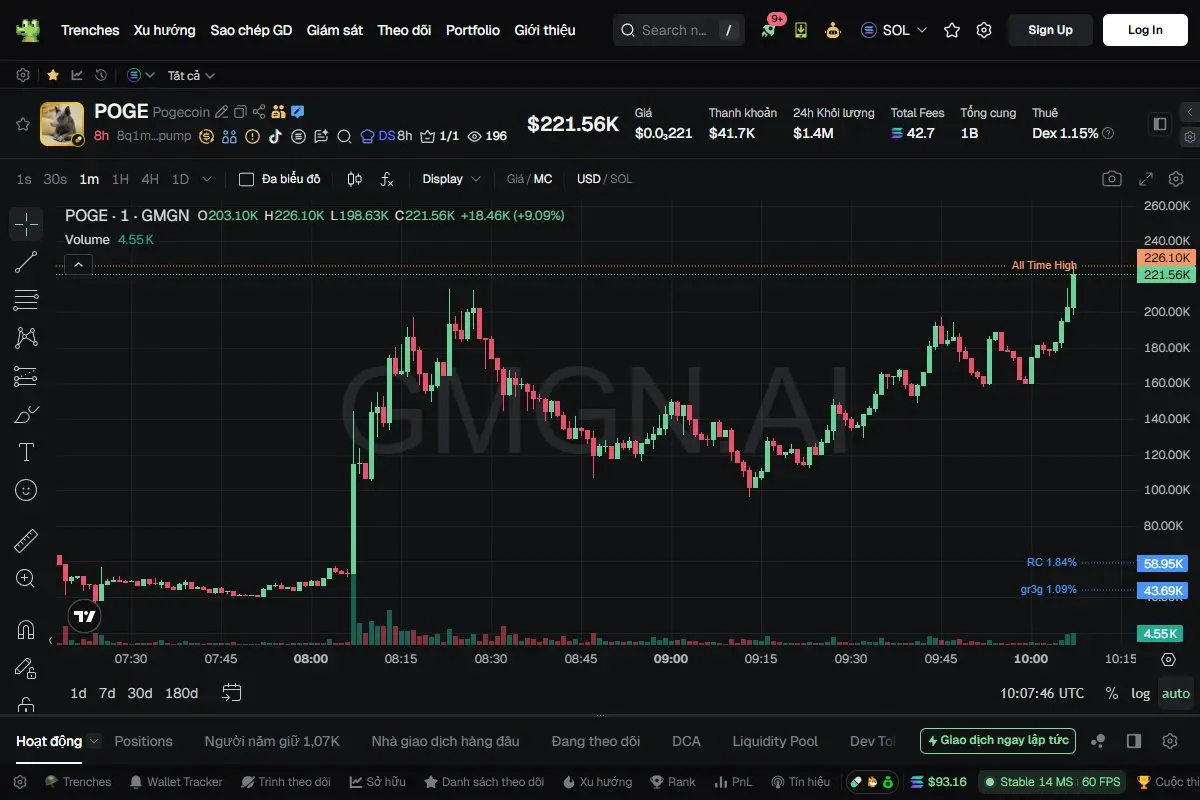The image size is (1200, 800).
Task: Select the crosshair cursor tool
Action: [26, 224]
